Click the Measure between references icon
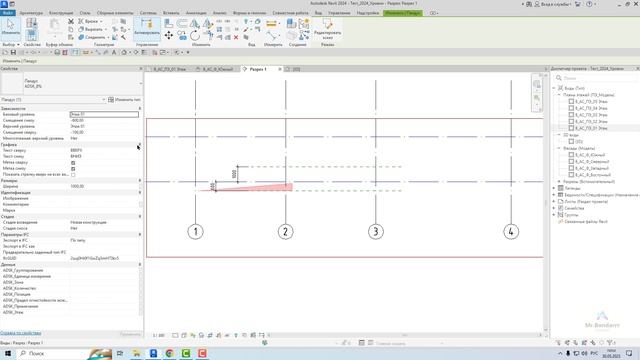Viewport: 640px width, 360px height. tap(271, 24)
